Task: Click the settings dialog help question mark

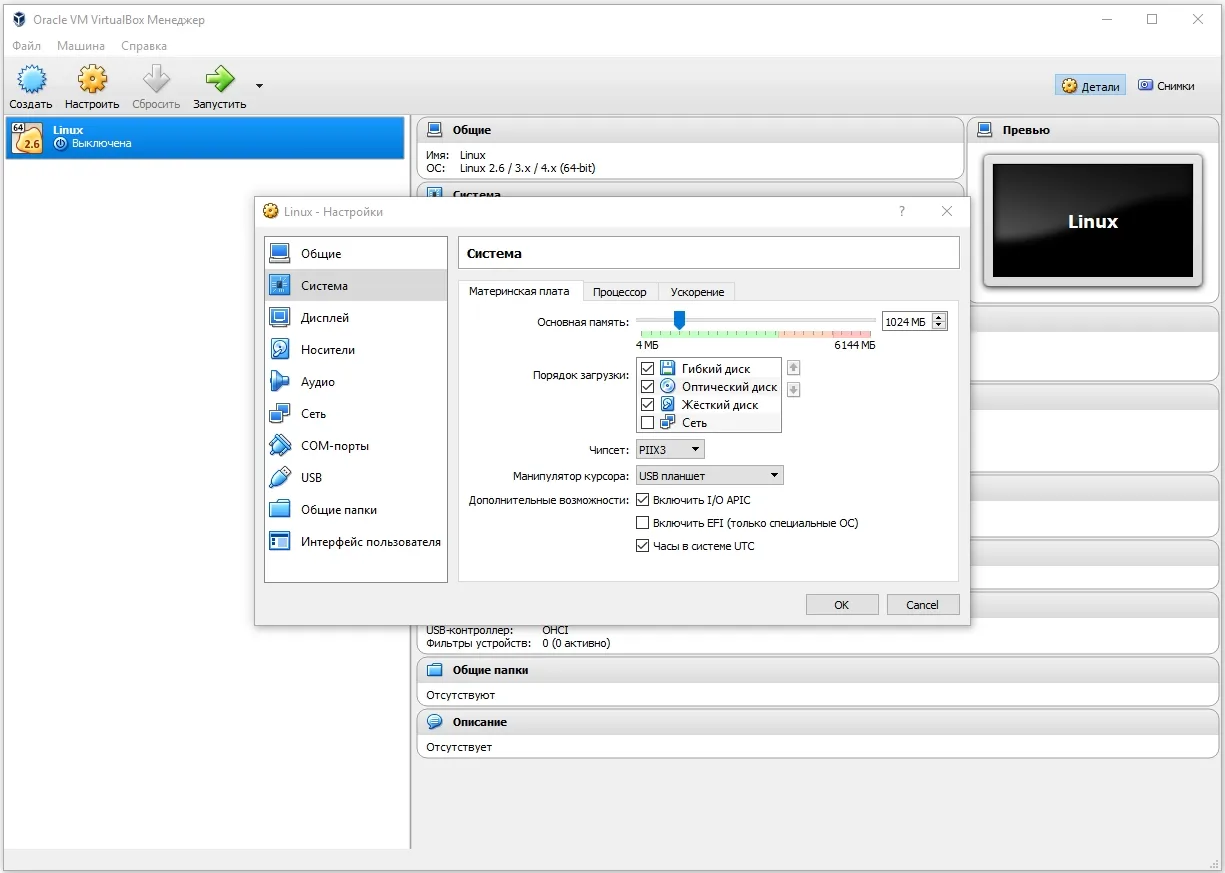Action: click(x=902, y=211)
